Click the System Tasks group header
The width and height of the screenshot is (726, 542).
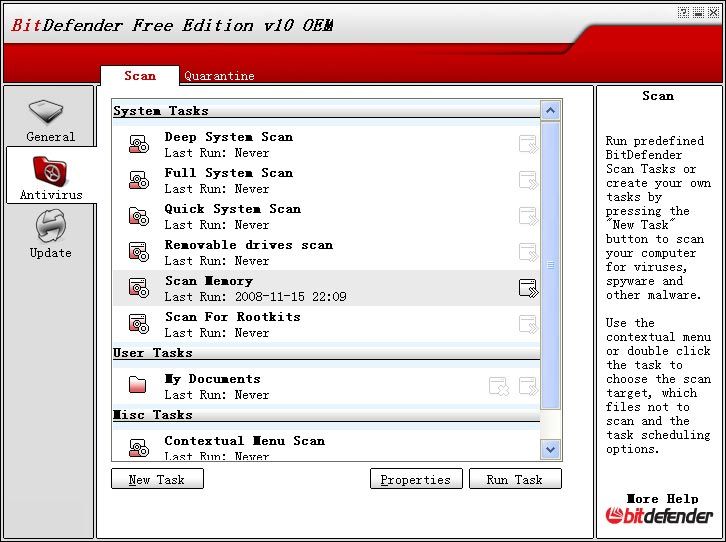click(326, 111)
